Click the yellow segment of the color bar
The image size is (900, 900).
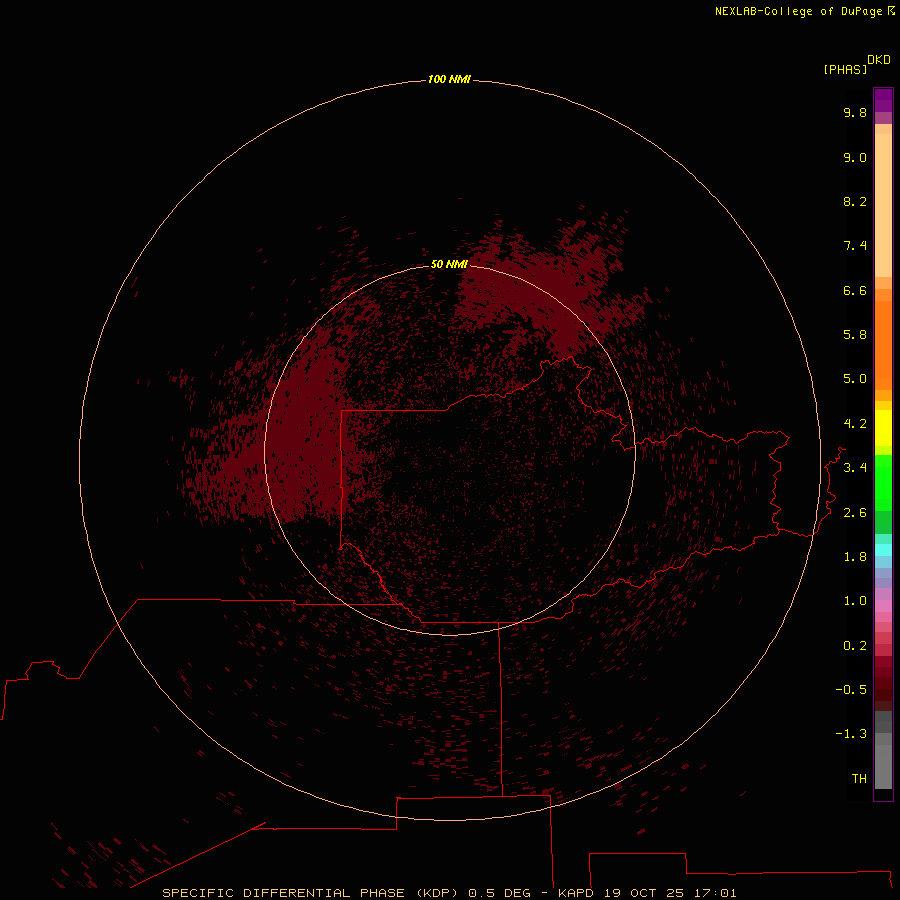[x=883, y=428]
